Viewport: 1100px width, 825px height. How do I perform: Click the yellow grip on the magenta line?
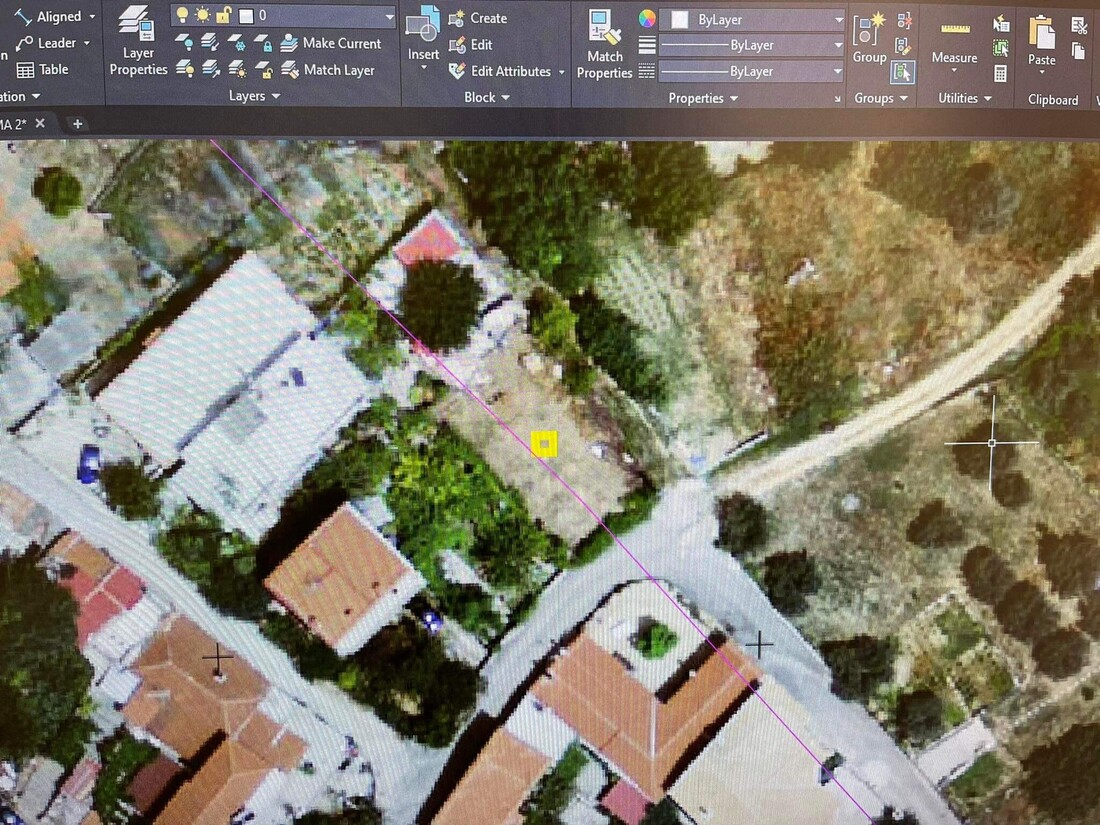coord(543,443)
